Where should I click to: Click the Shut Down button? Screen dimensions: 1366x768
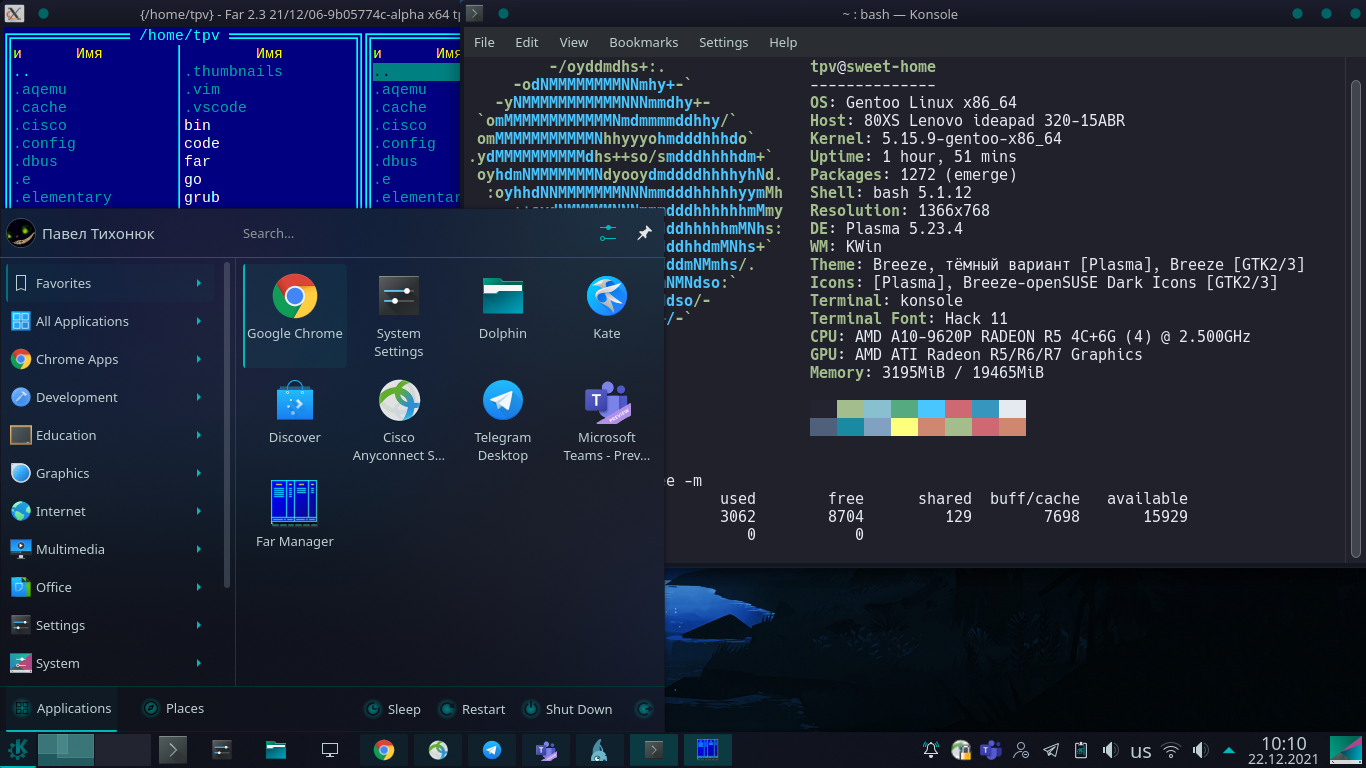pyautogui.click(x=566, y=709)
